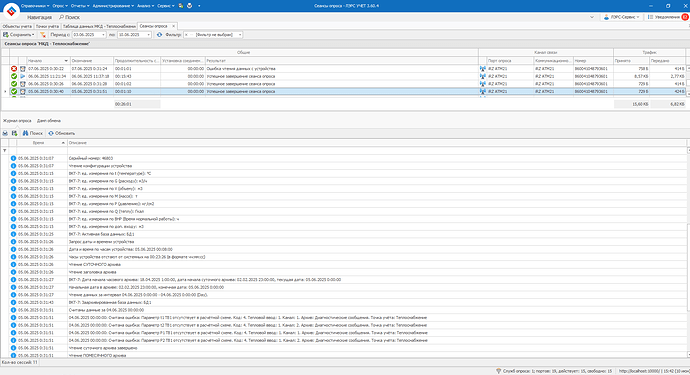Click the export log icon in the journal toolbar

(15, 133)
